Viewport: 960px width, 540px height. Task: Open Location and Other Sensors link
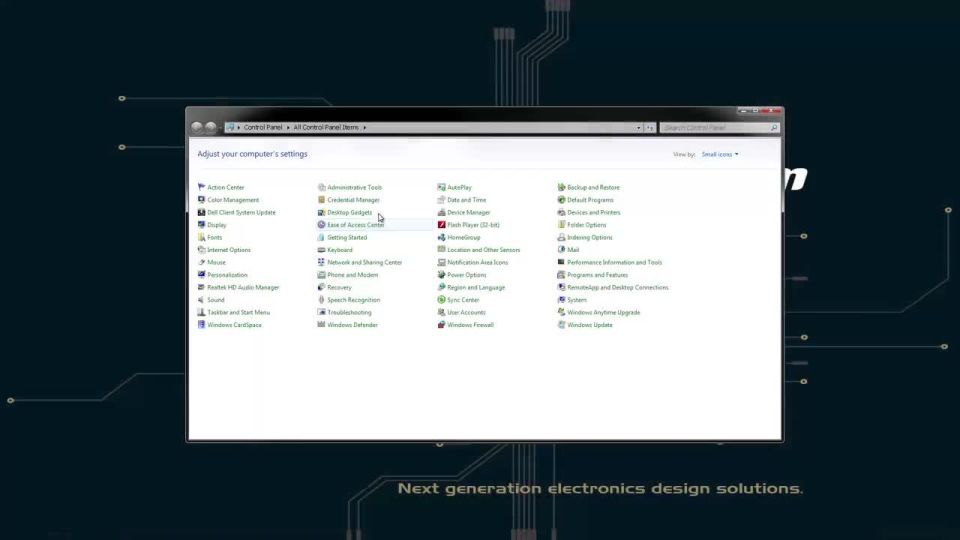pyautogui.click(x=484, y=250)
